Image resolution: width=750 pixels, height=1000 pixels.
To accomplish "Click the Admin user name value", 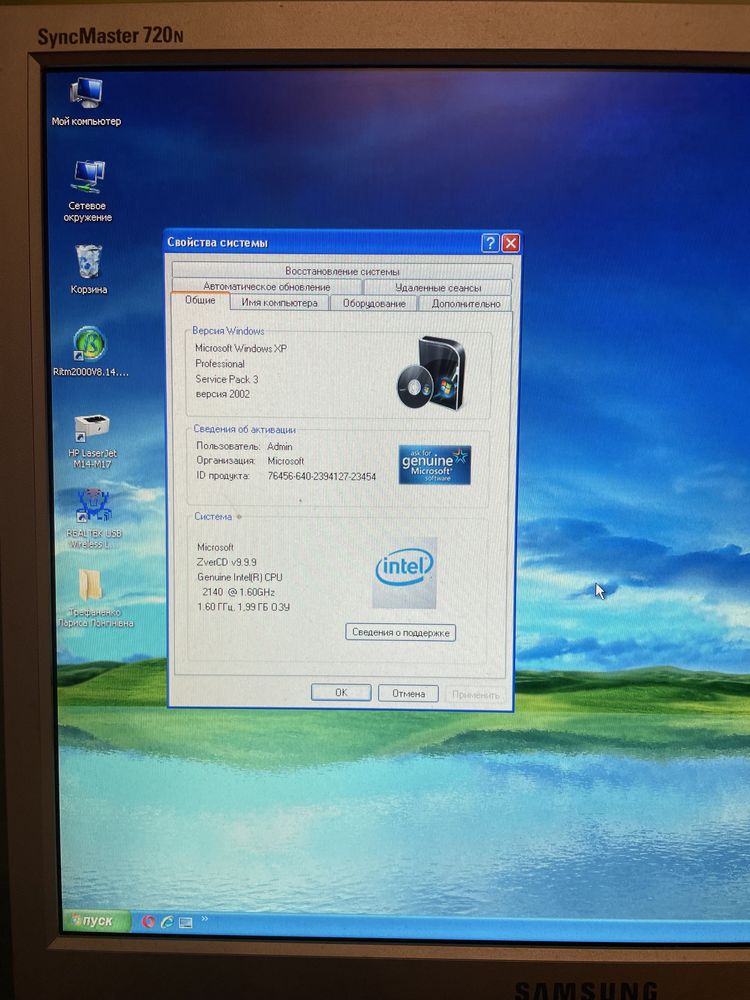I will 280,446.
